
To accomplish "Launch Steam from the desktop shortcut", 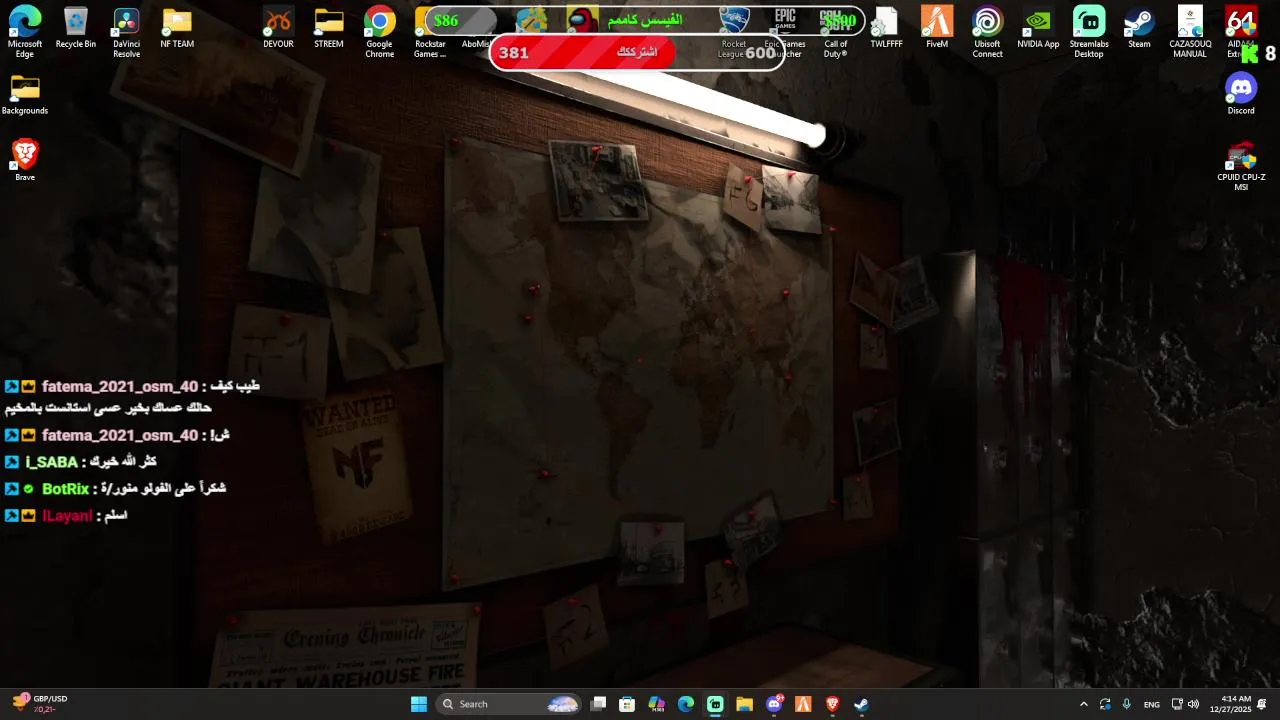I will coord(1139,27).
